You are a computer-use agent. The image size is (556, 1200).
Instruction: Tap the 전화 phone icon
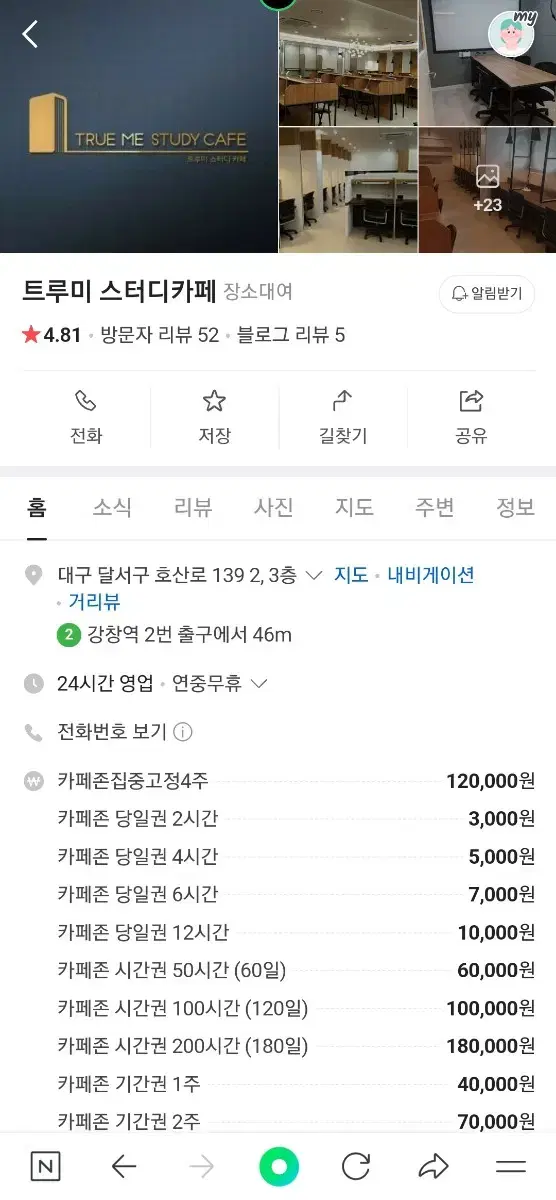pyautogui.click(x=86, y=401)
